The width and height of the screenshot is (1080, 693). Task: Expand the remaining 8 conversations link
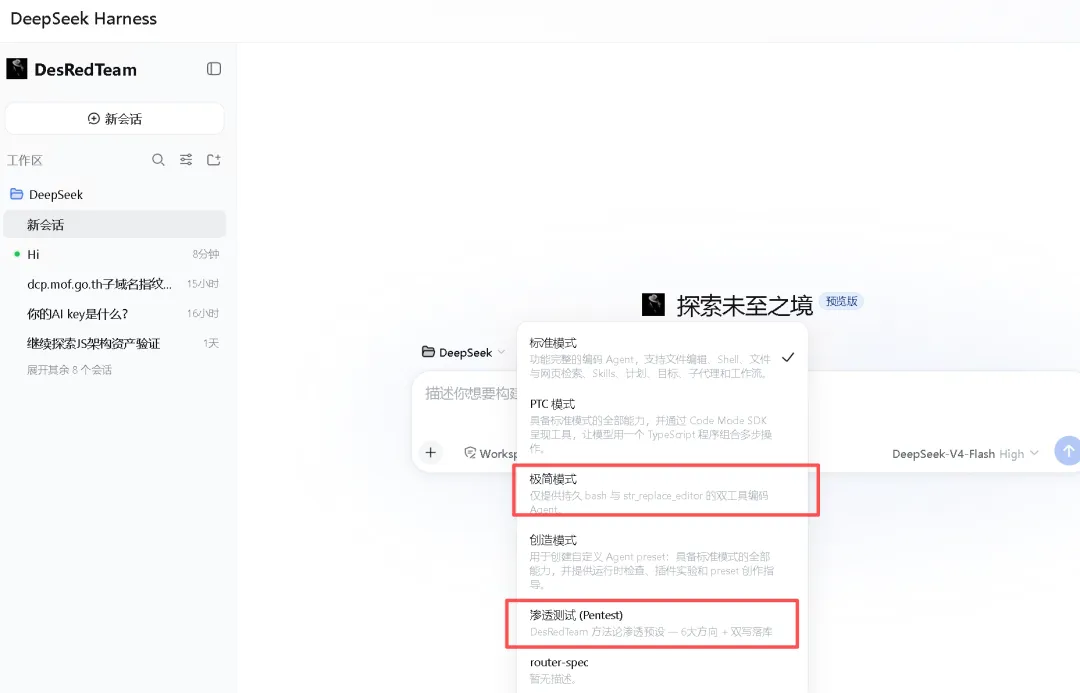tap(69, 370)
